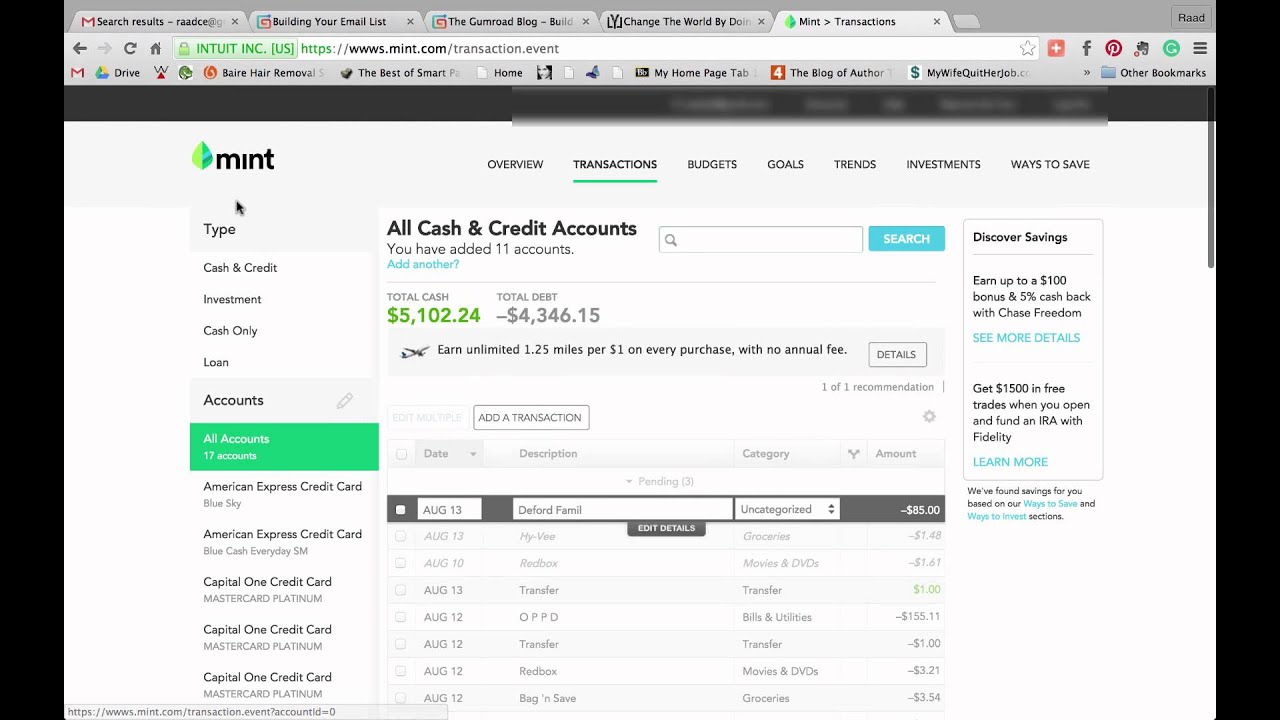Screen dimensions: 1280x720
Task: Collapse the Pending (3) section
Action: pyautogui.click(x=659, y=481)
